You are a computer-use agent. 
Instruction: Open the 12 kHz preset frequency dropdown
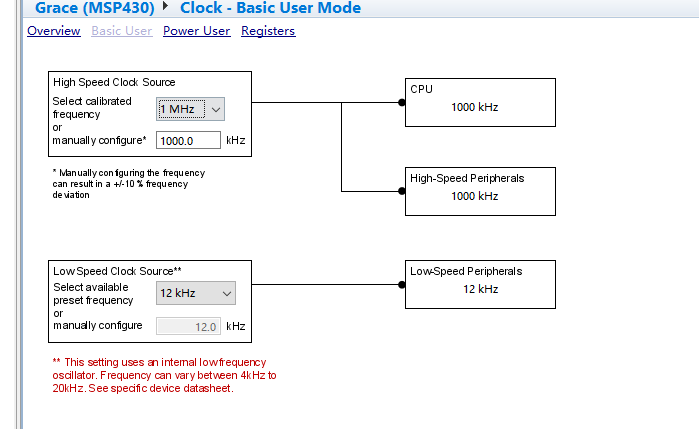(196, 293)
